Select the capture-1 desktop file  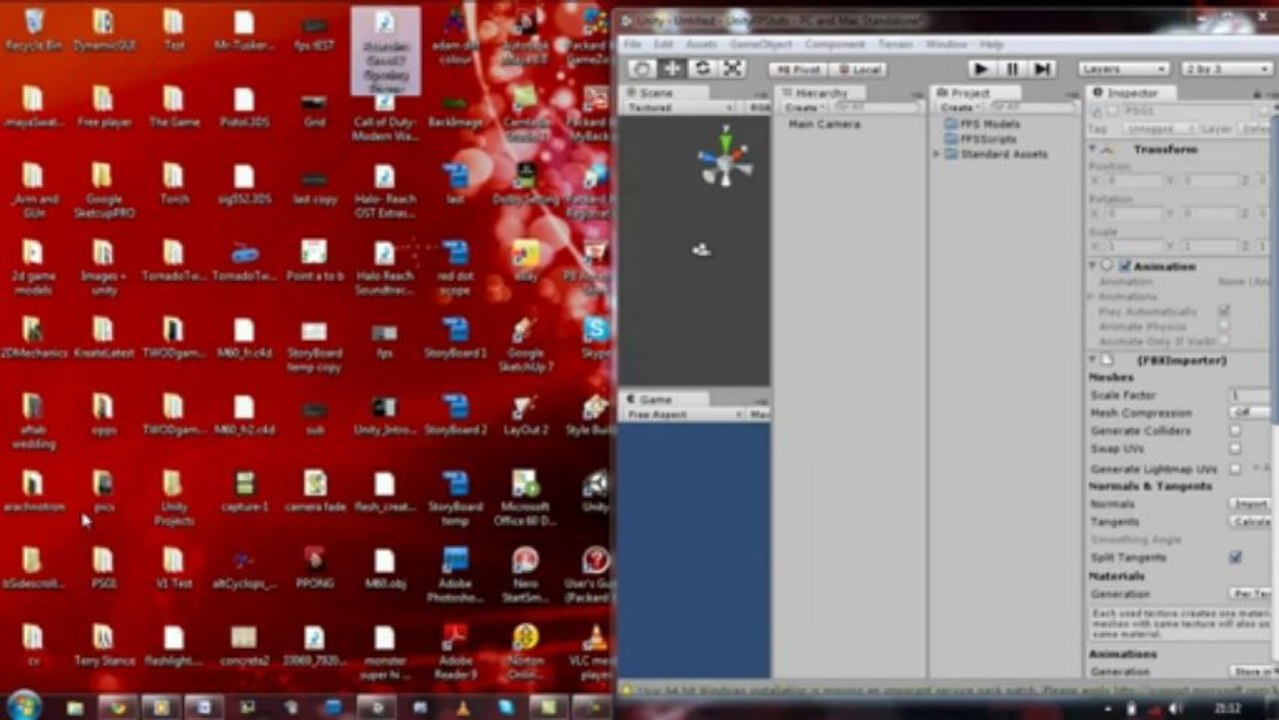[245, 491]
